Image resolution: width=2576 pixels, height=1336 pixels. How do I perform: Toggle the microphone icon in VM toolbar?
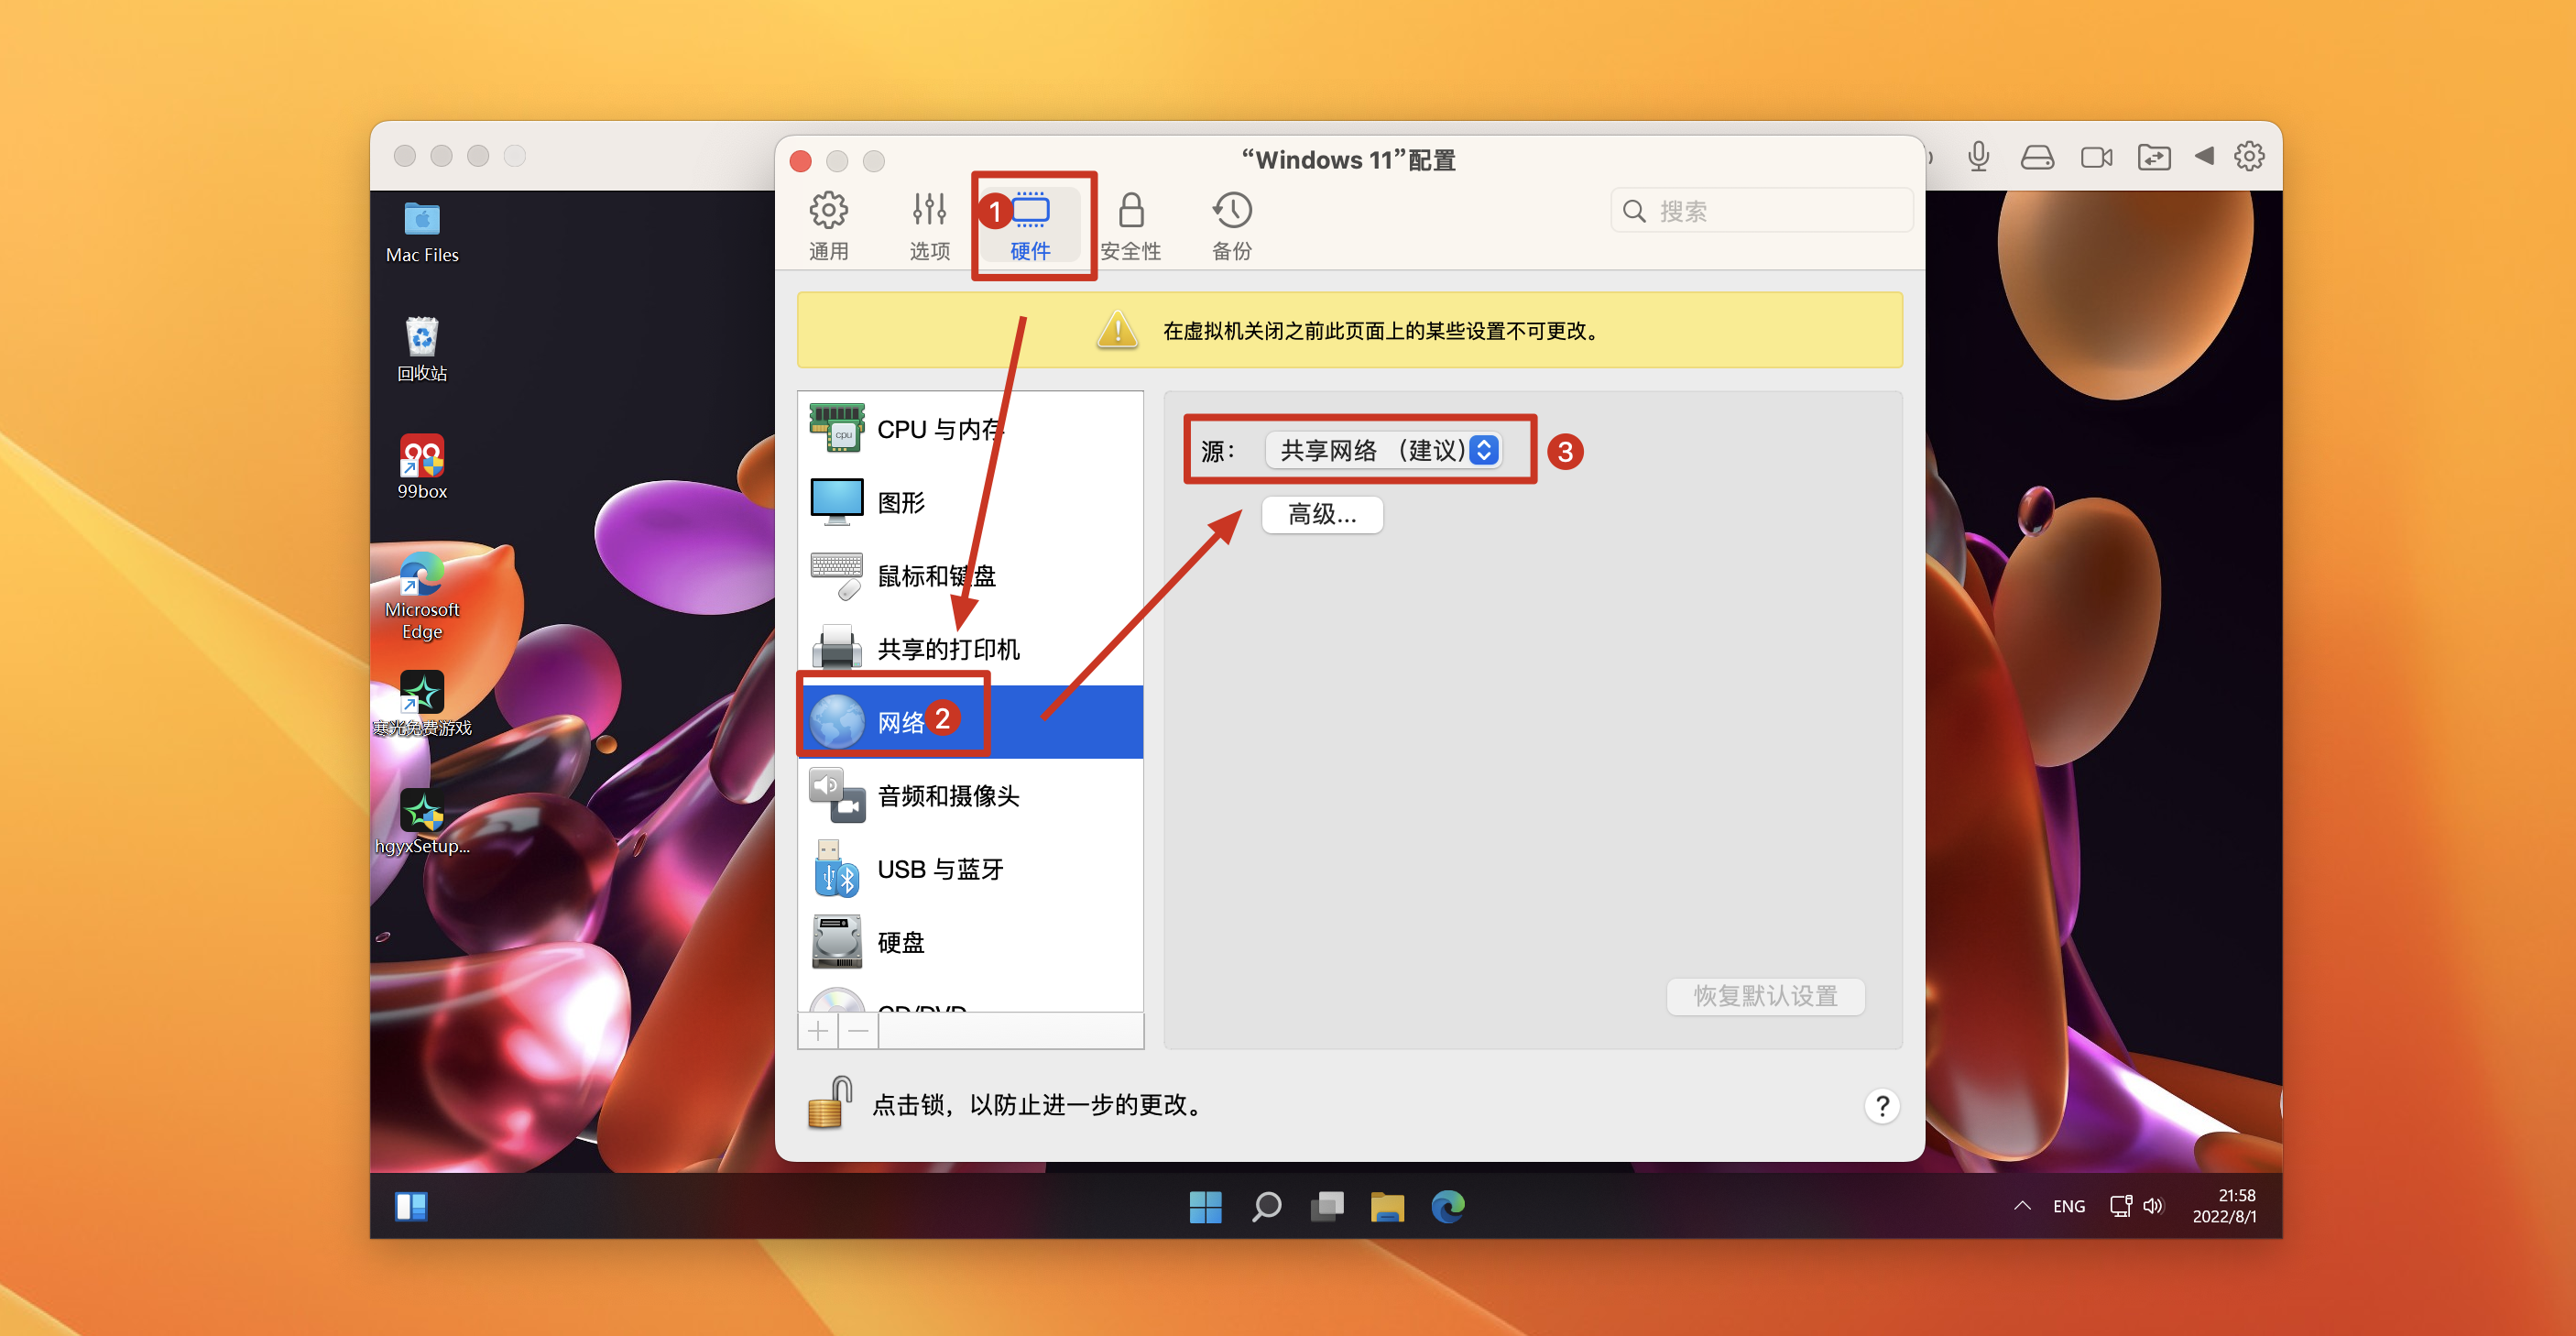[1977, 157]
